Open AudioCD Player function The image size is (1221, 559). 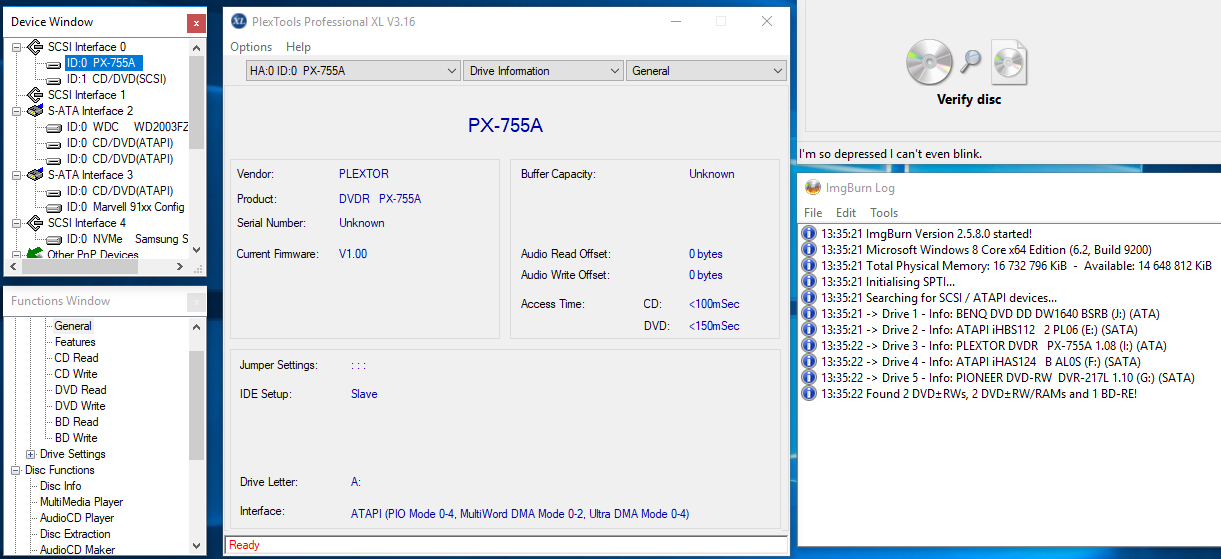[x=77, y=518]
